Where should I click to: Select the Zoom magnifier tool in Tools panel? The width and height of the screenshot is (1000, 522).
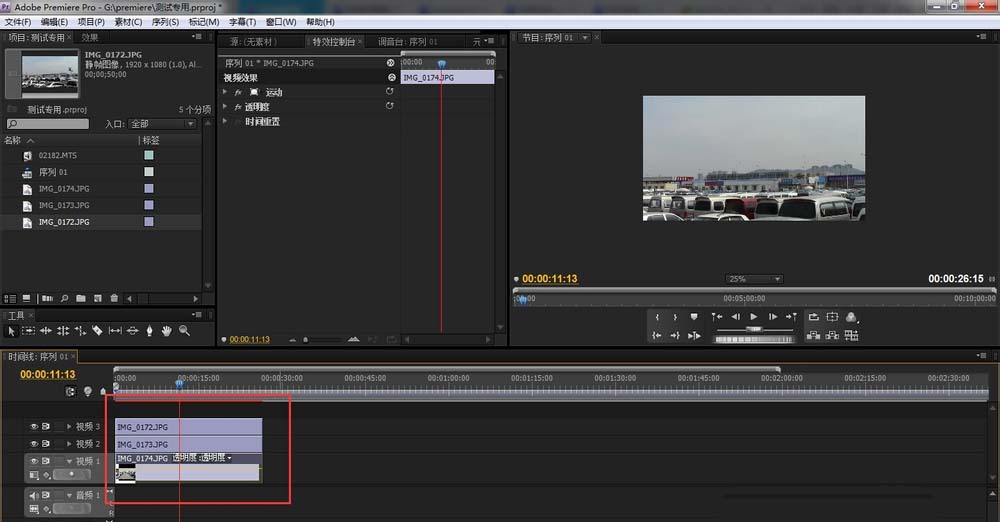pyautogui.click(x=184, y=330)
